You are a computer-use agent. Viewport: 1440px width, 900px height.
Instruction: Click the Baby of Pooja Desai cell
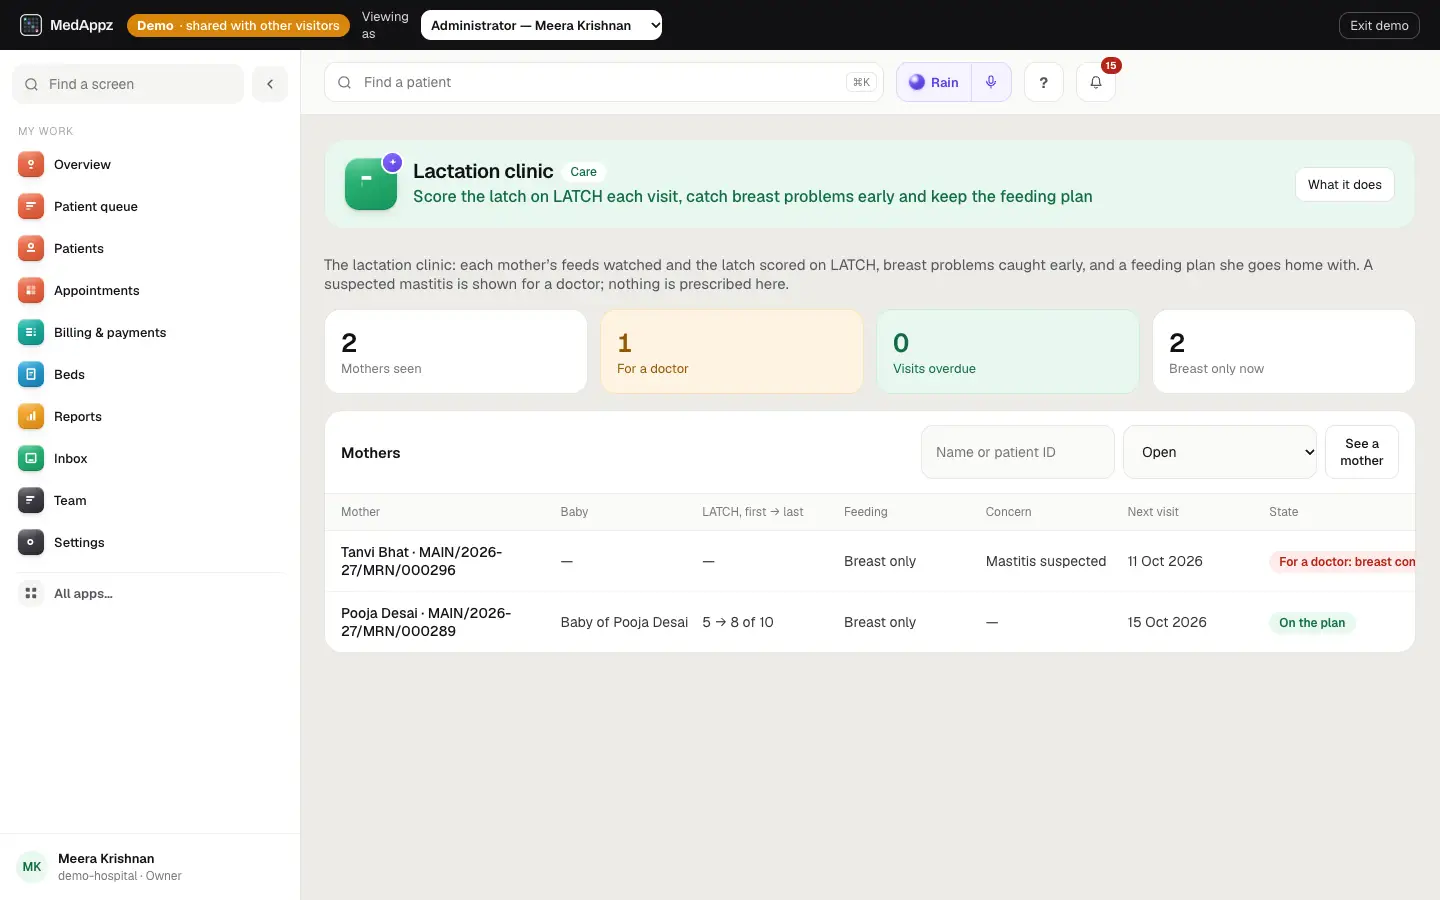pos(624,622)
